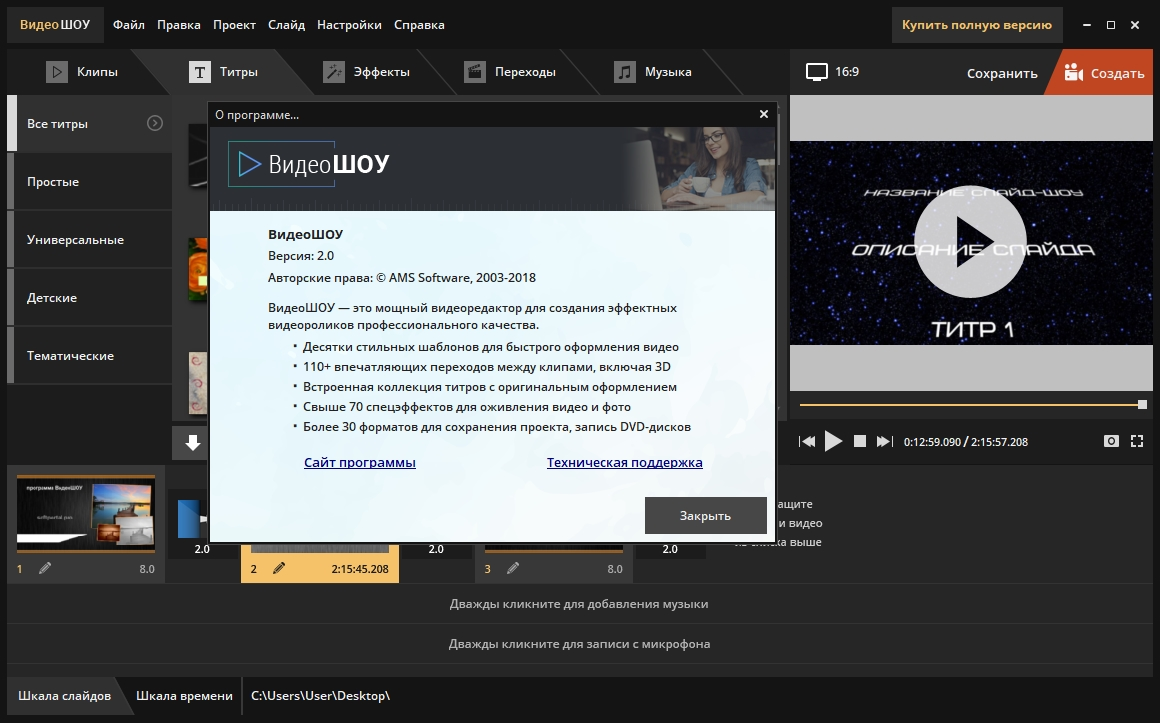Click the preview playback progress slider handle
Image resolution: width=1160 pixels, height=723 pixels.
1142,404
